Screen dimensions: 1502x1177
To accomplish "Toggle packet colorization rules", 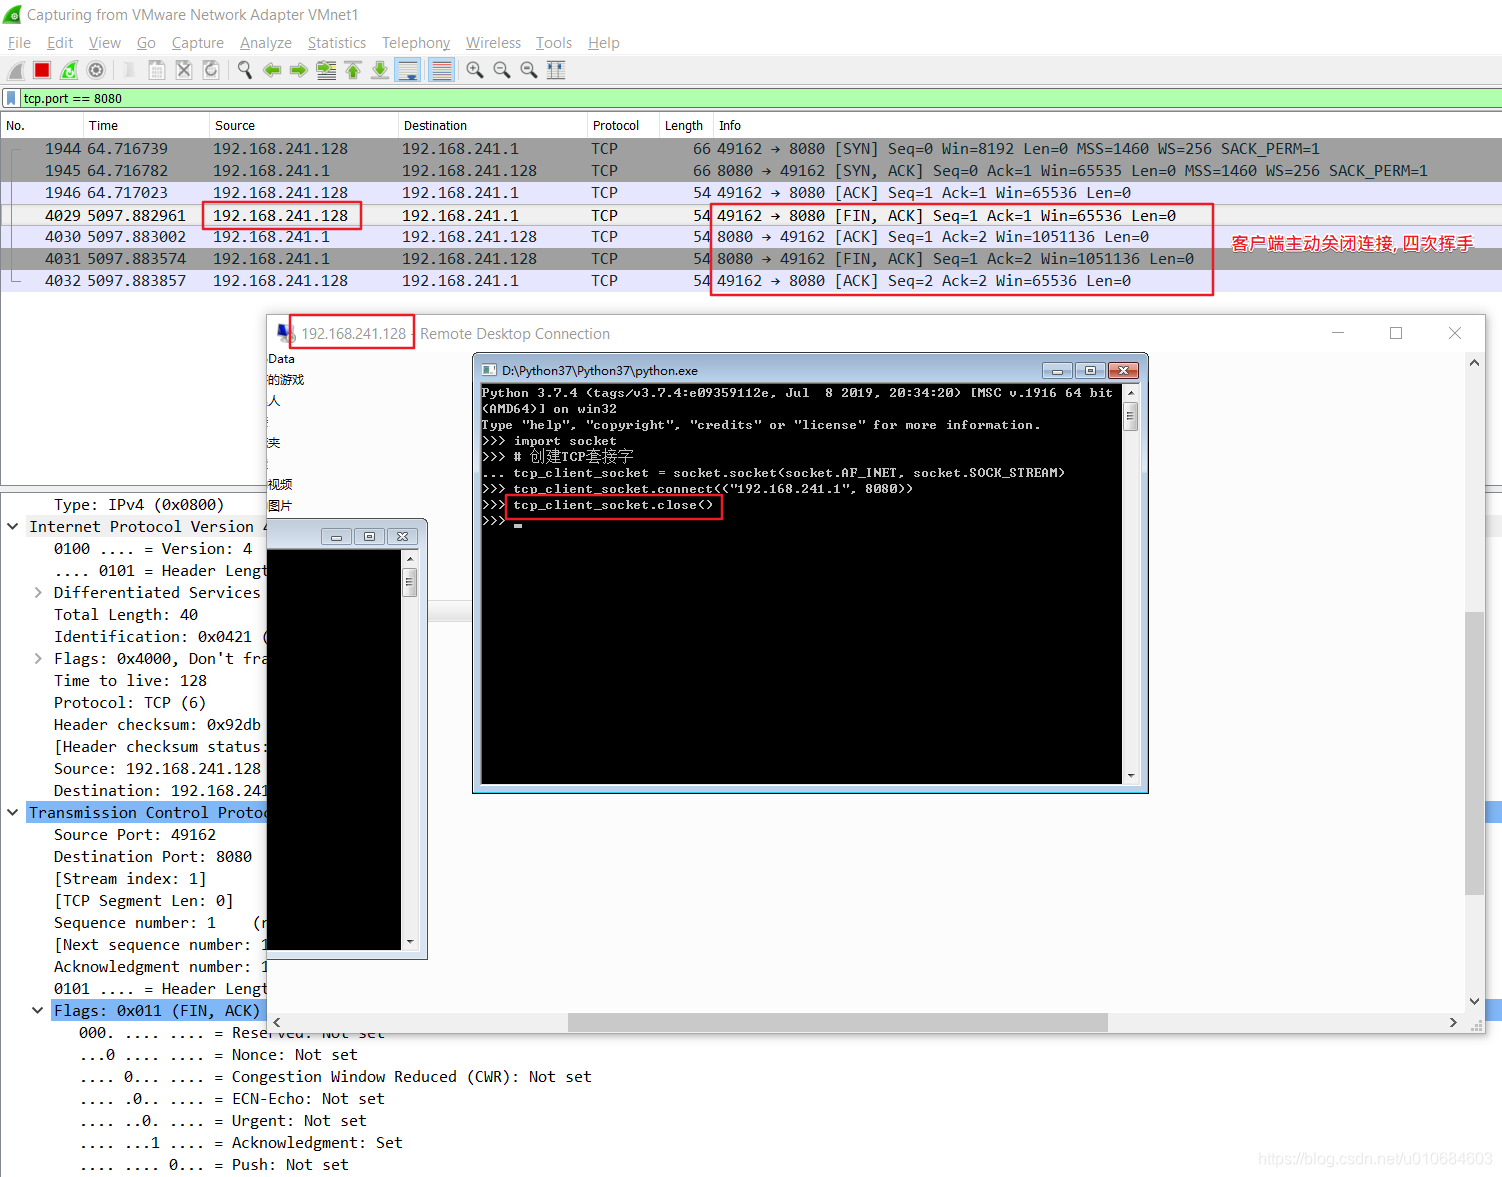I will (441, 70).
